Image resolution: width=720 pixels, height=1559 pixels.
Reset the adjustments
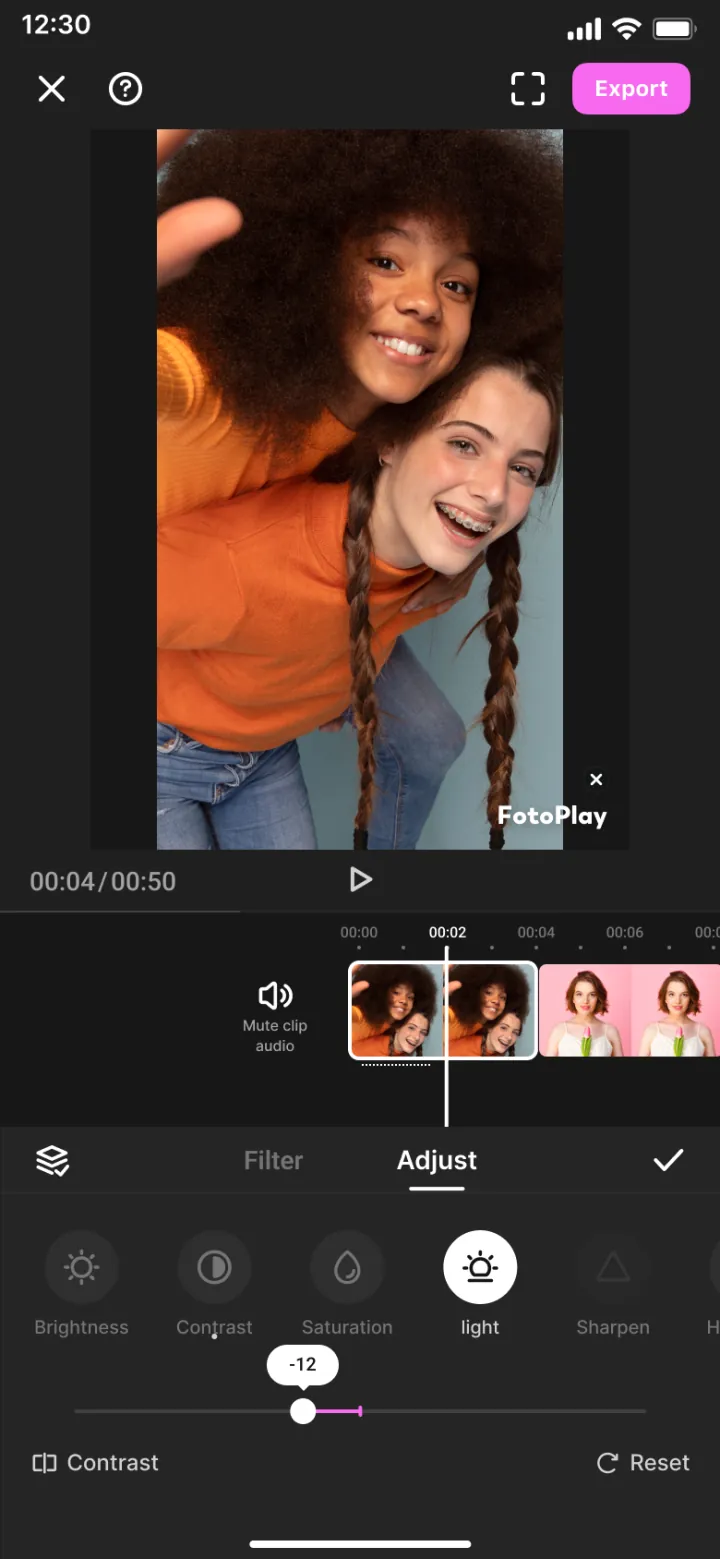tap(643, 1463)
